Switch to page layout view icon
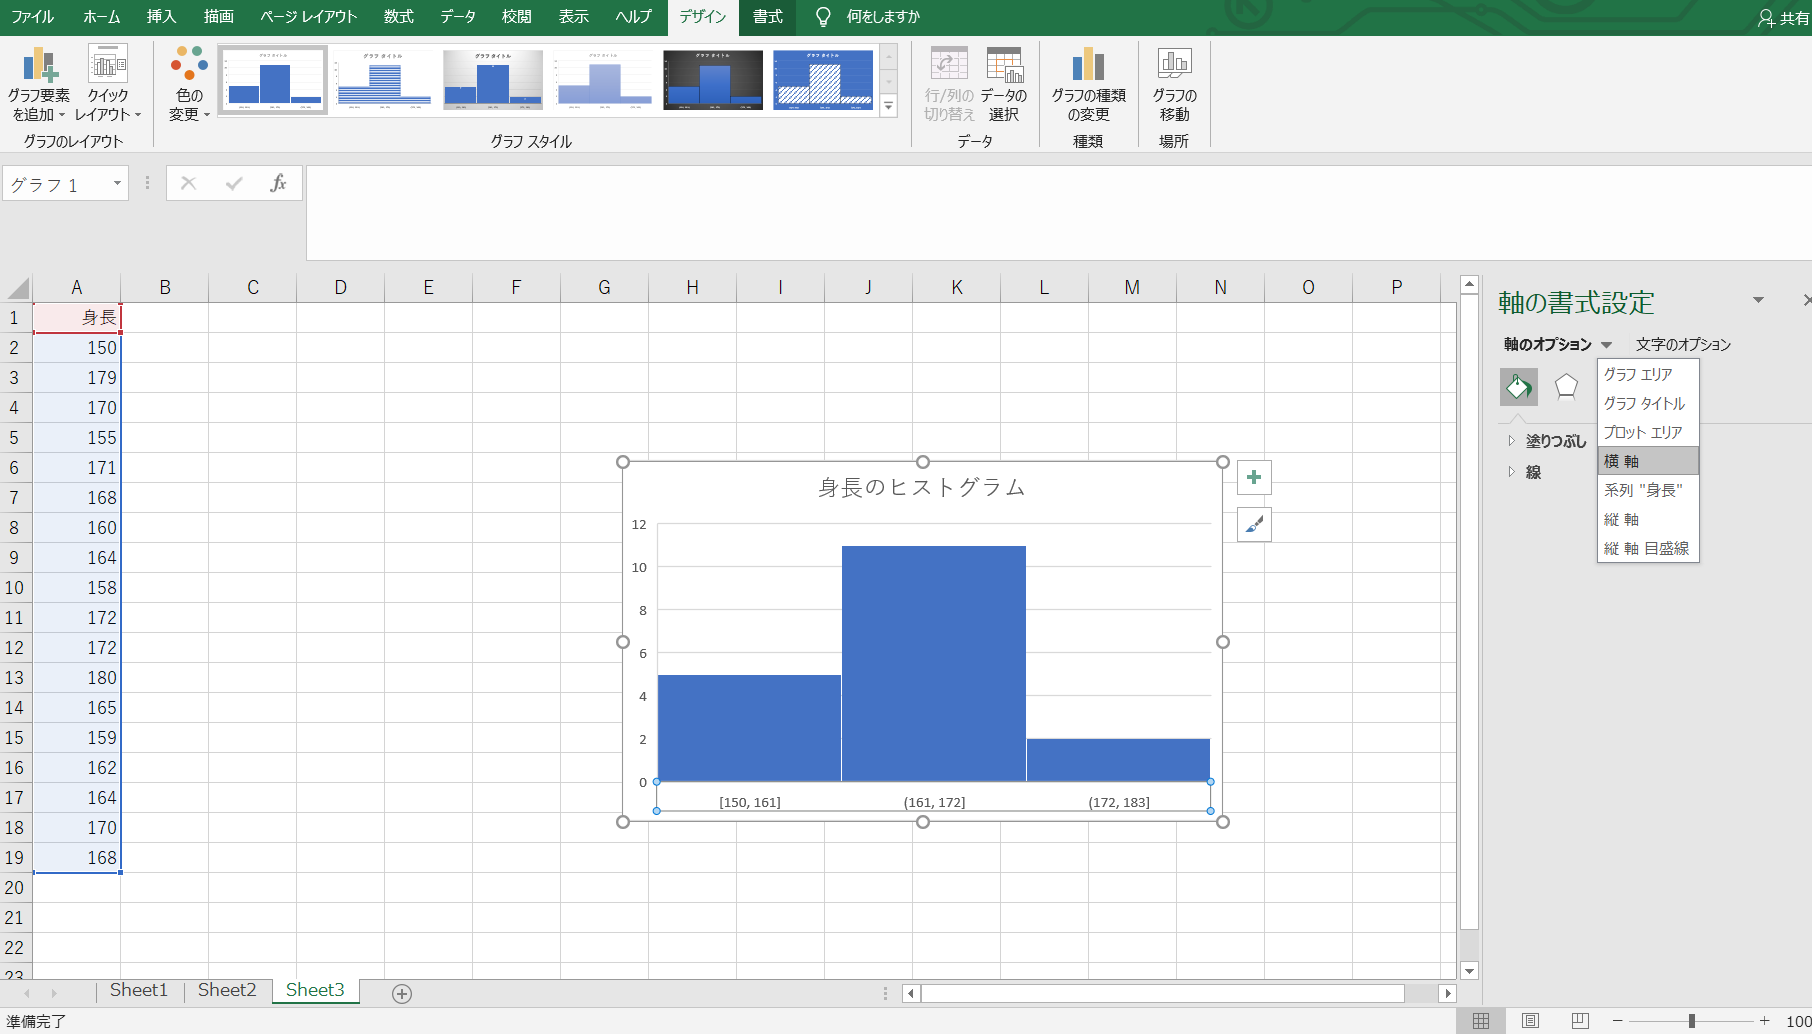The width and height of the screenshot is (1812, 1035). tap(1530, 1021)
